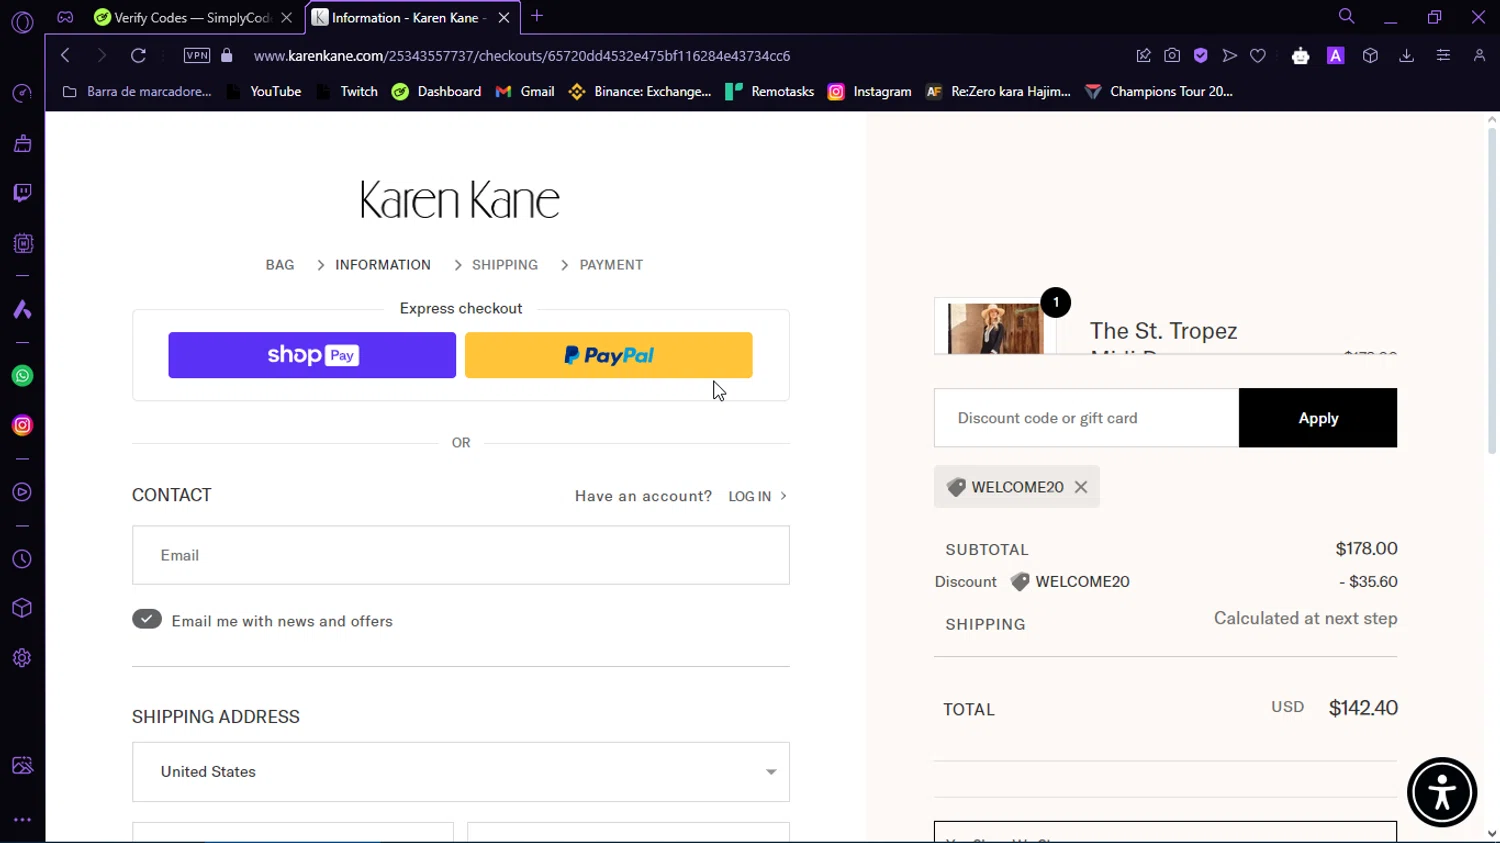Pay with Shop Pay button
This screenshot has height=843, width=1500.
[x=312, y=355]
